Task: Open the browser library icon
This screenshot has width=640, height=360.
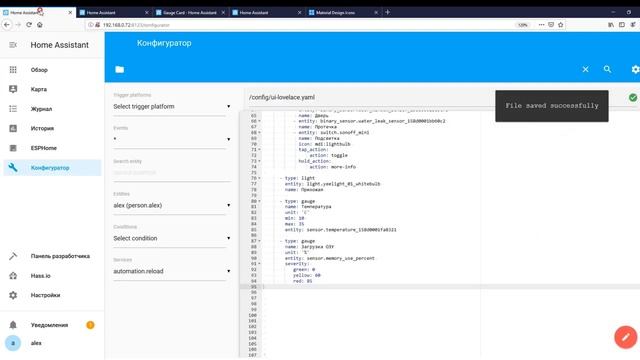Action: coord(611,25)
